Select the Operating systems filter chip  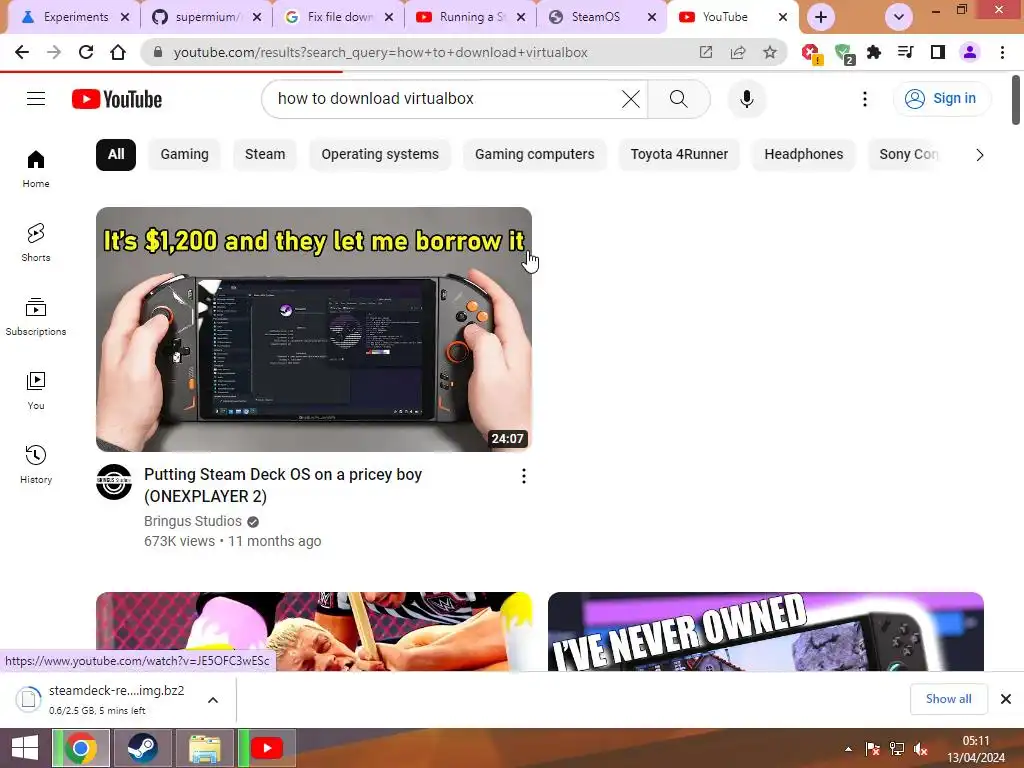coord(380,155)
